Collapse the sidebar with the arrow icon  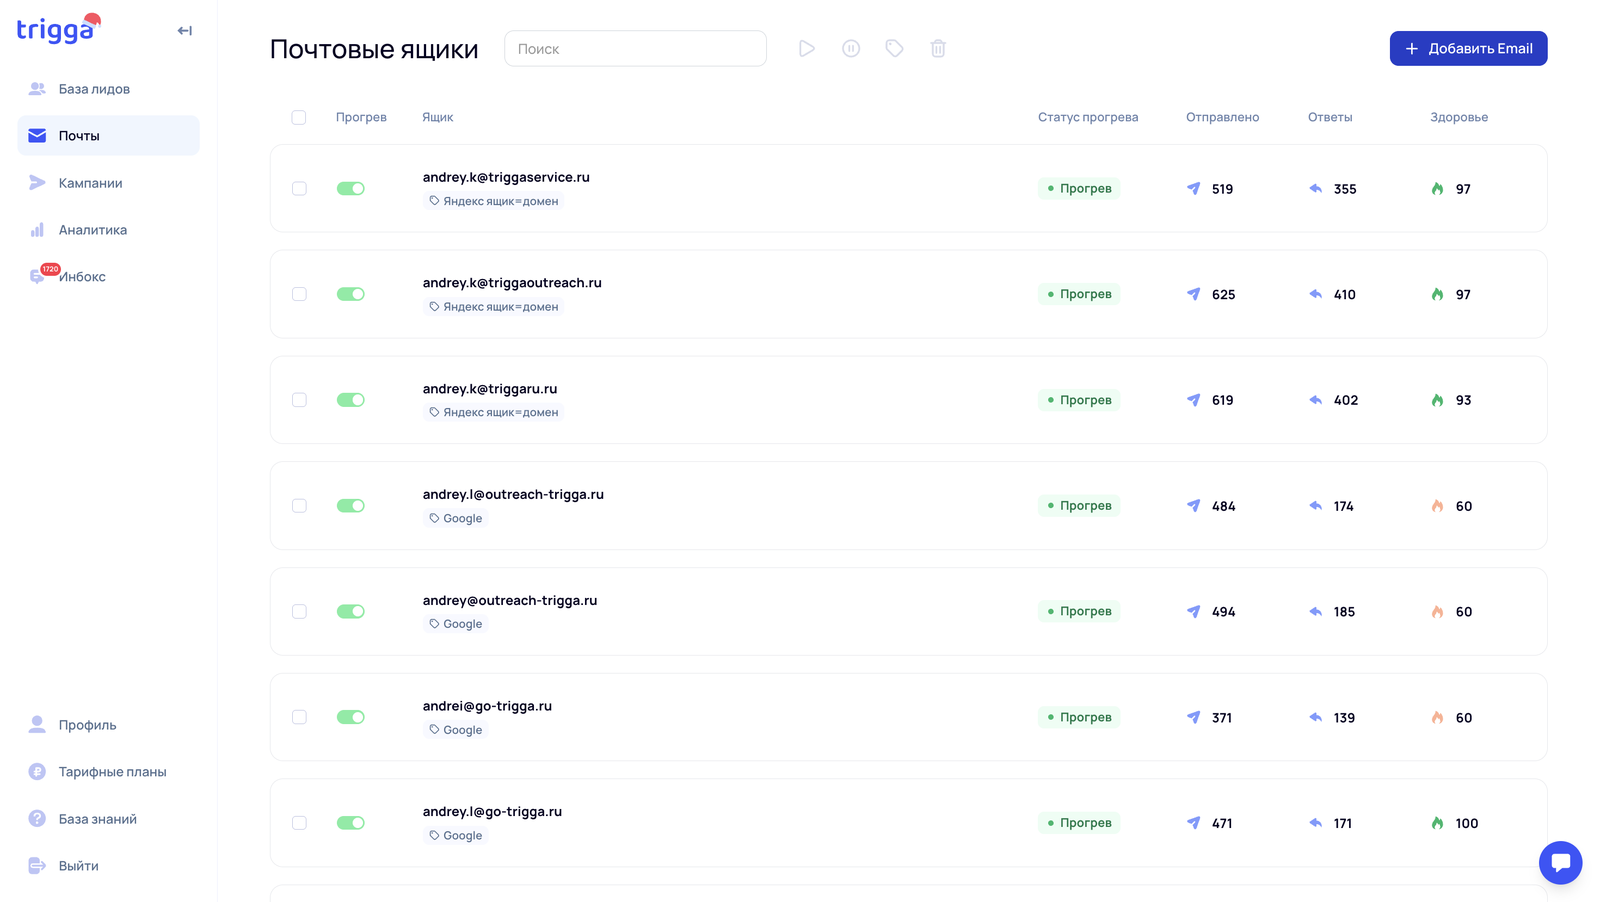185,31
